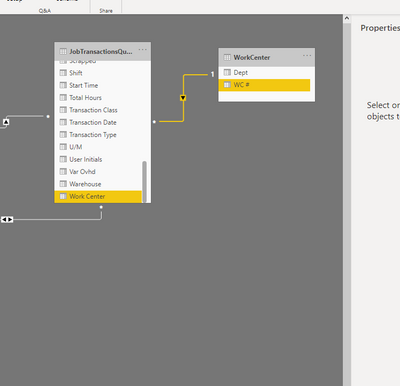This screenshot has width=400, height=386.
Task: Click the column icon beside Shift
Action: [x=63, y=73]
